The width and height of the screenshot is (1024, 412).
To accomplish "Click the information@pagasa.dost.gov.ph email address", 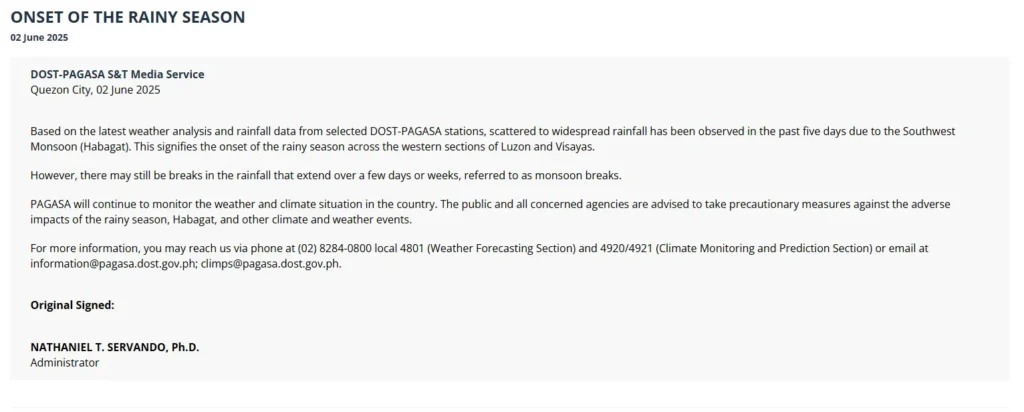I will (x=112, y=264).
